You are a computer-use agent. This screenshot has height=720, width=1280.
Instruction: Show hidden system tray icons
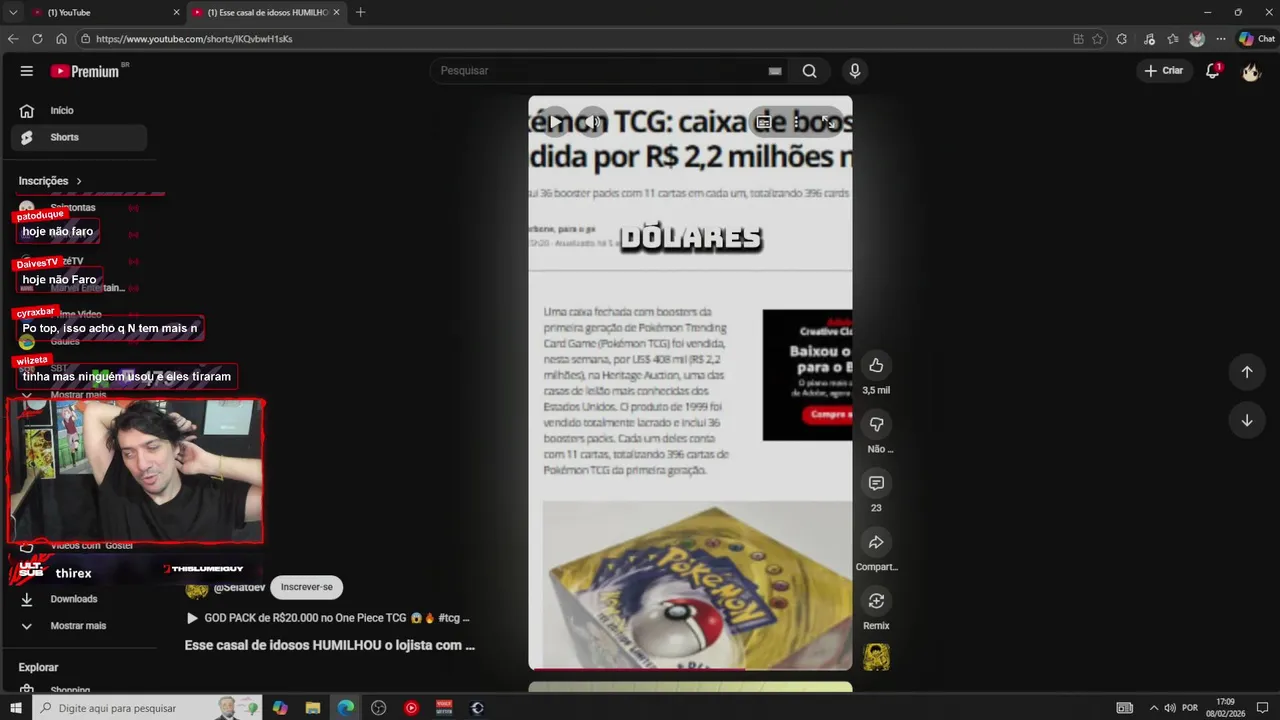pos(1153,708)
